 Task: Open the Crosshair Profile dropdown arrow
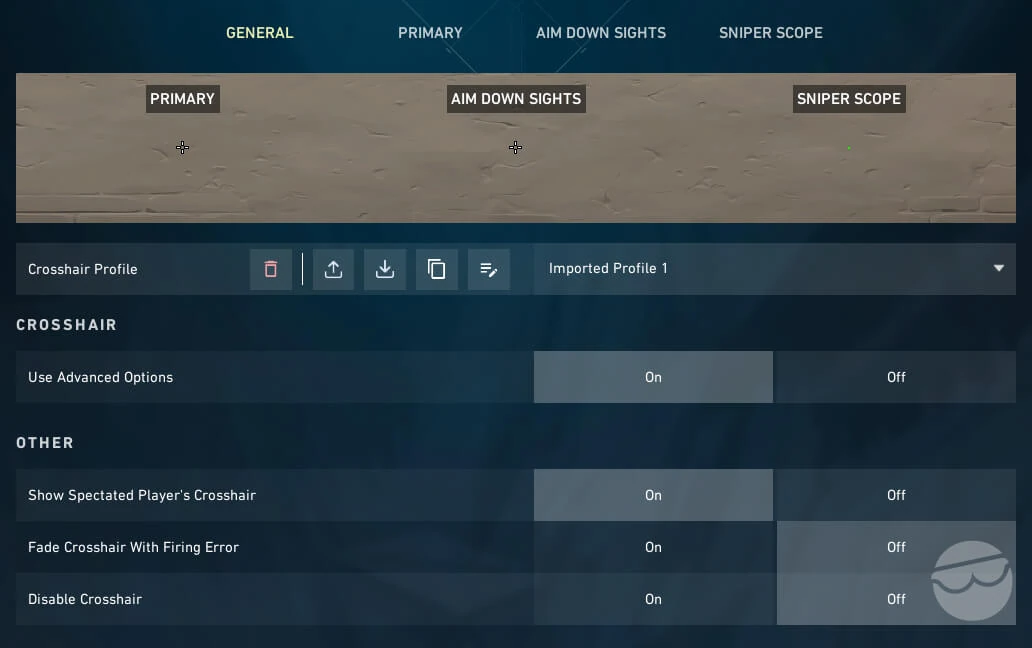(998, 268)
